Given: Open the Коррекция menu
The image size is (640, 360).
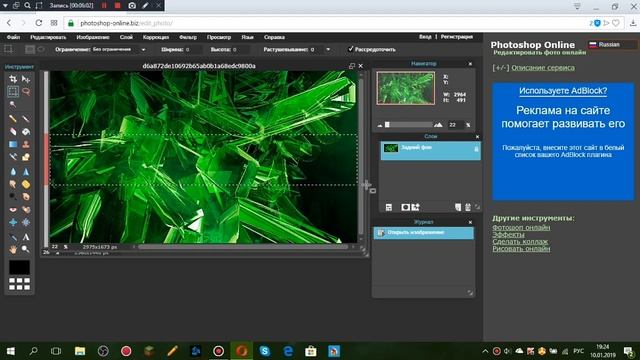Looking at the screenshot, I should click(x=156, y=37).
